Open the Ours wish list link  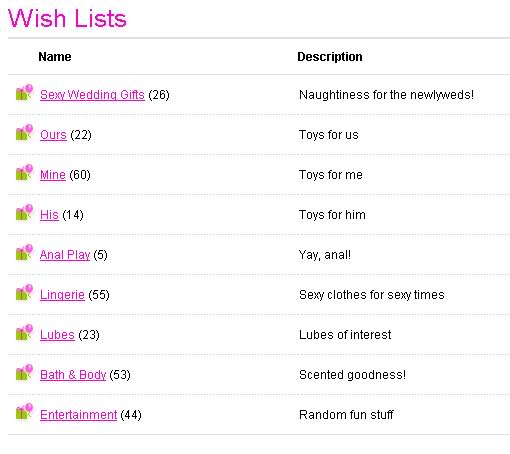click(x=53, y=135)
